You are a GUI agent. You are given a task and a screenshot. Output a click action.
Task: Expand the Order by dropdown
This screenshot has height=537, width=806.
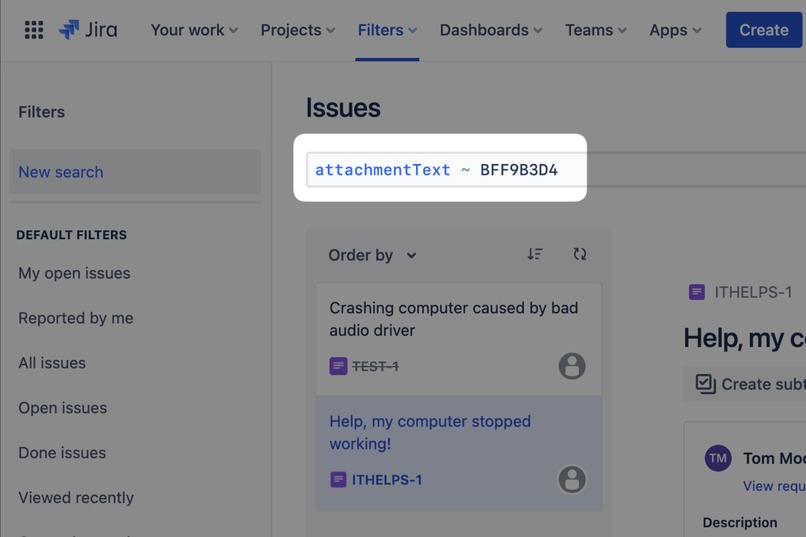372,255
